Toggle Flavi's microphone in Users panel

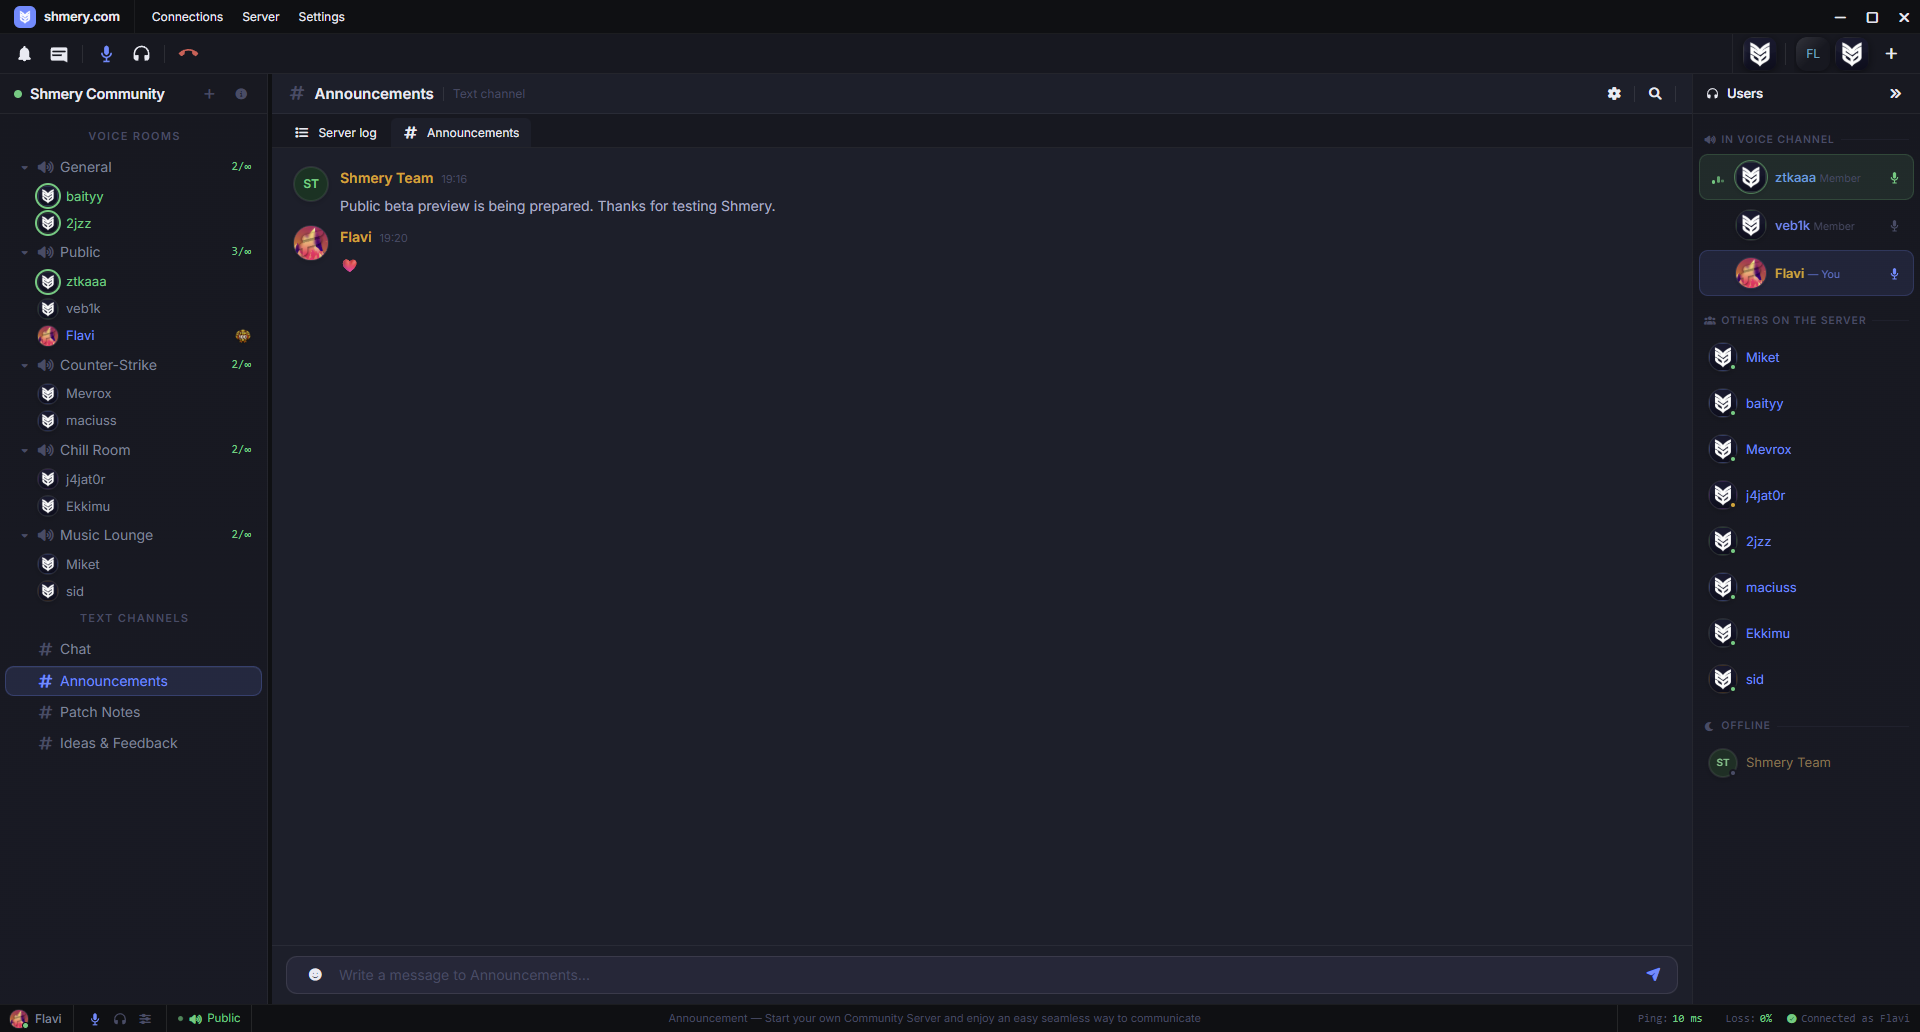(x=1894, y=274)
